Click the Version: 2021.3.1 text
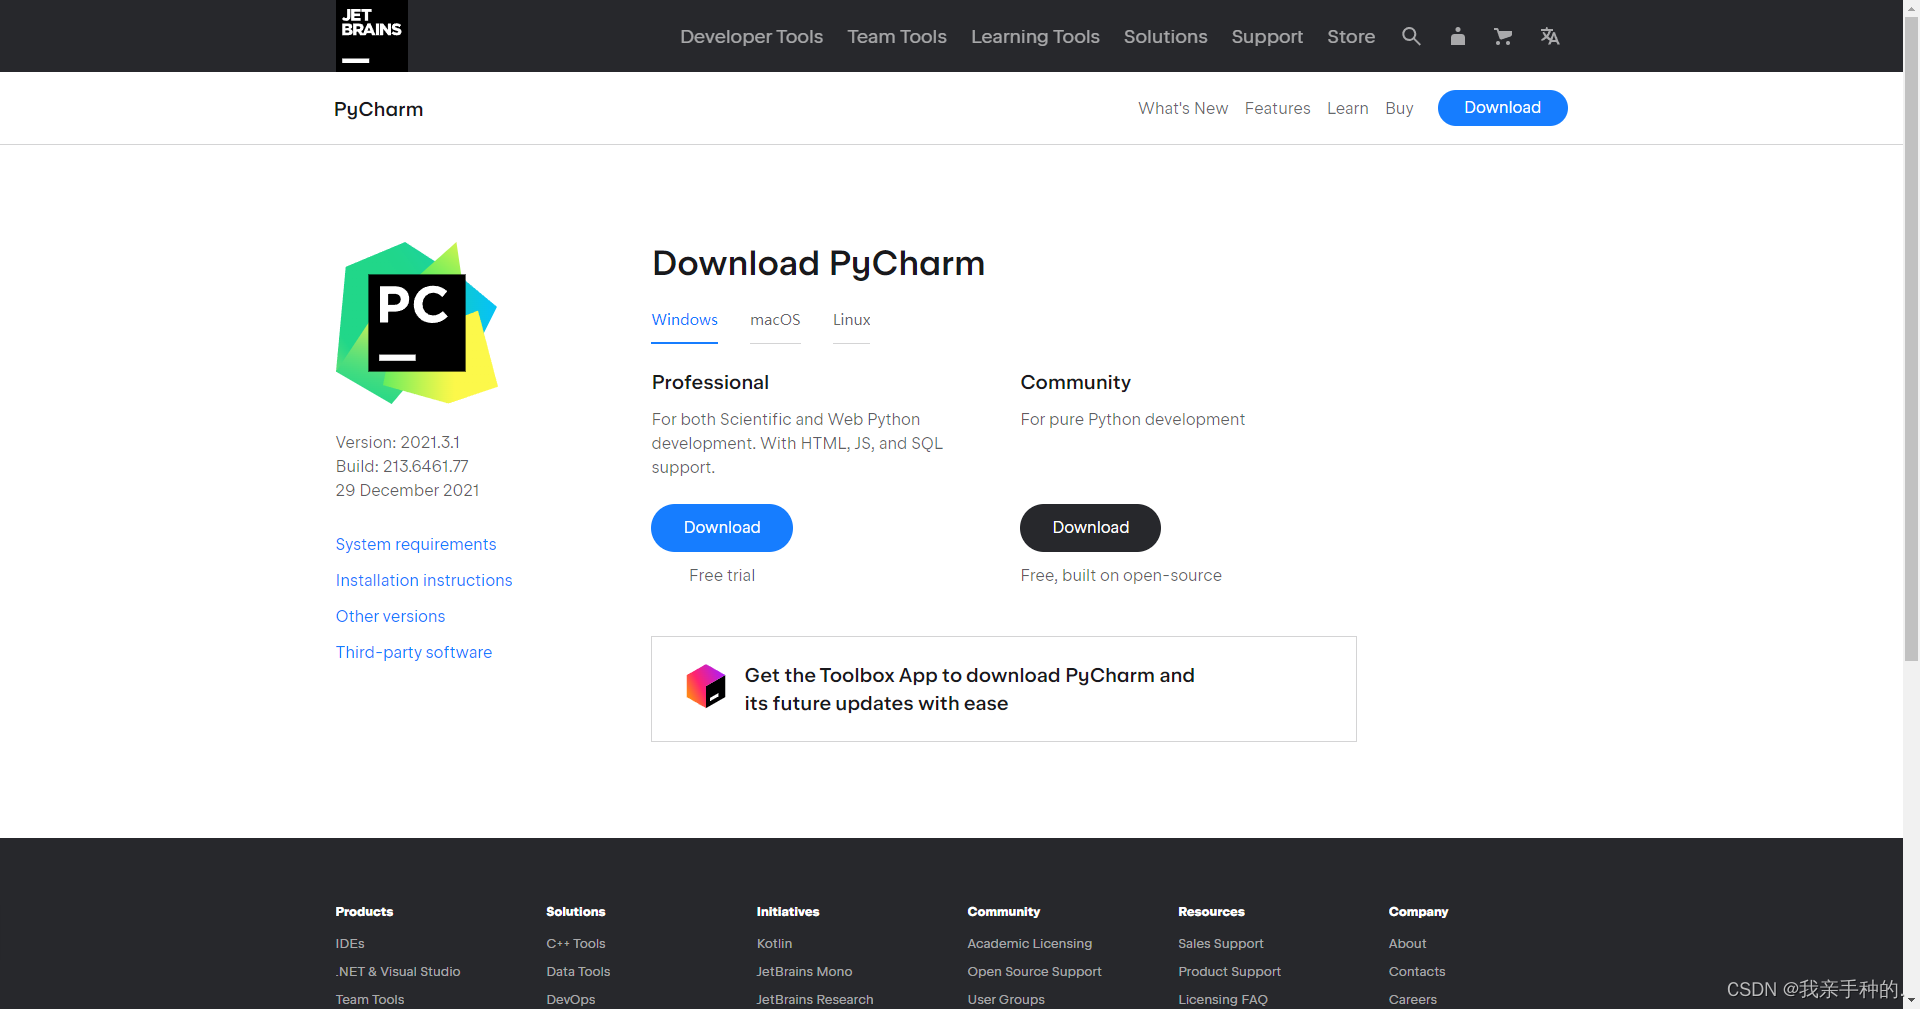The height and width of the screenshot is (1009, 1920). coord(398,442)
